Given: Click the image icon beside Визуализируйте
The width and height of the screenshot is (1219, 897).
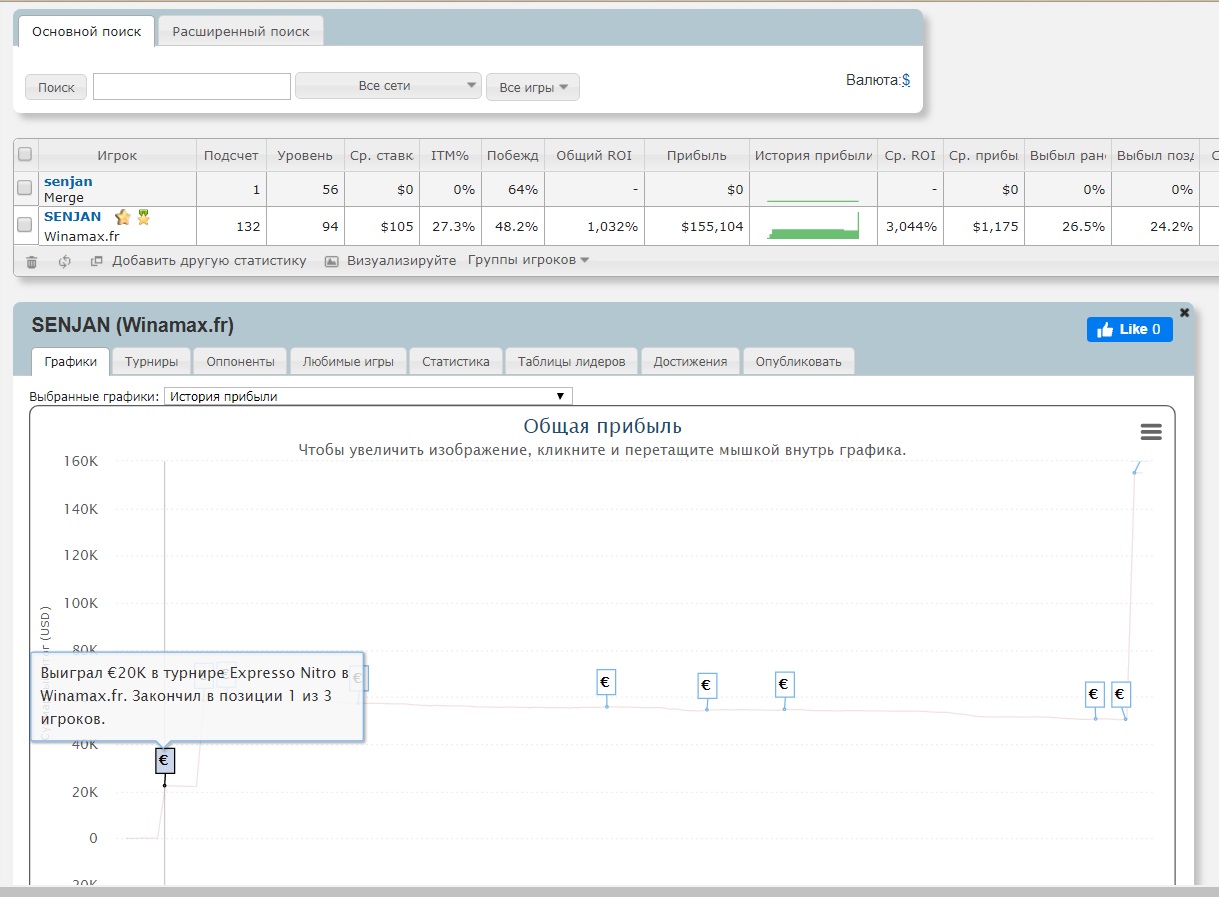Looking at the screenshot, I should coord(330,261).
